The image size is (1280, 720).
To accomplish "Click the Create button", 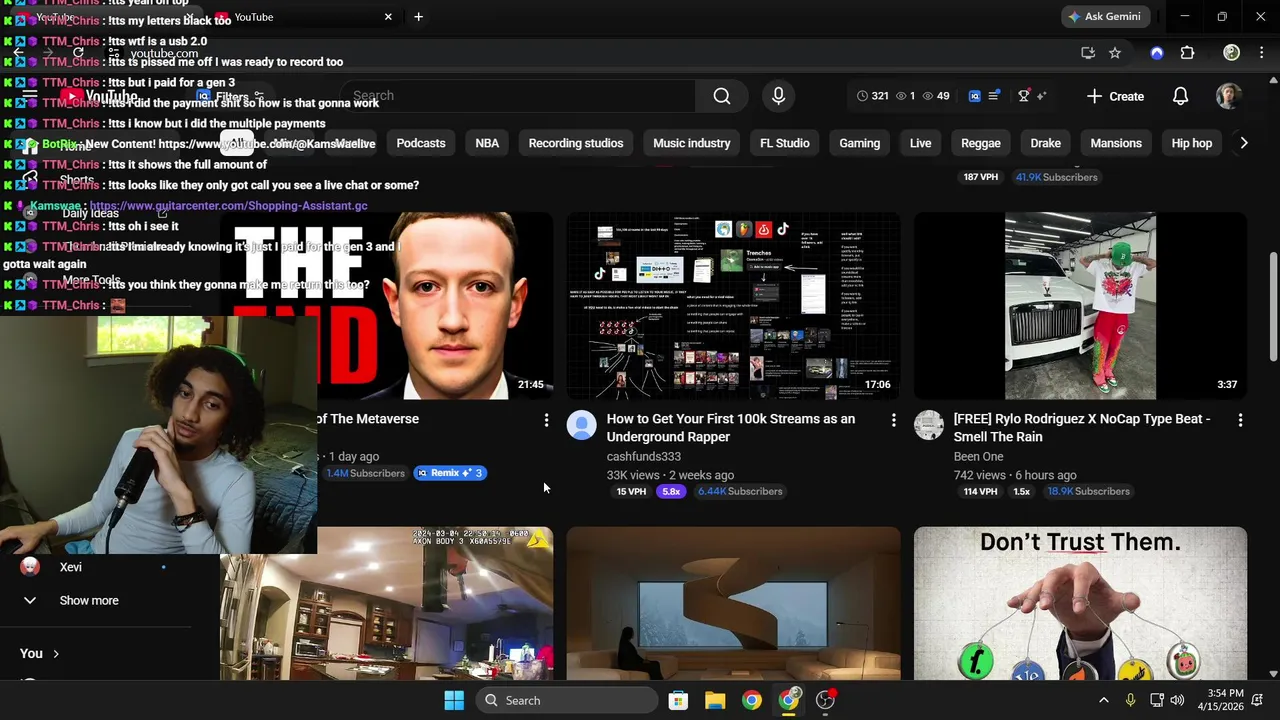I will pos(1115,96).
